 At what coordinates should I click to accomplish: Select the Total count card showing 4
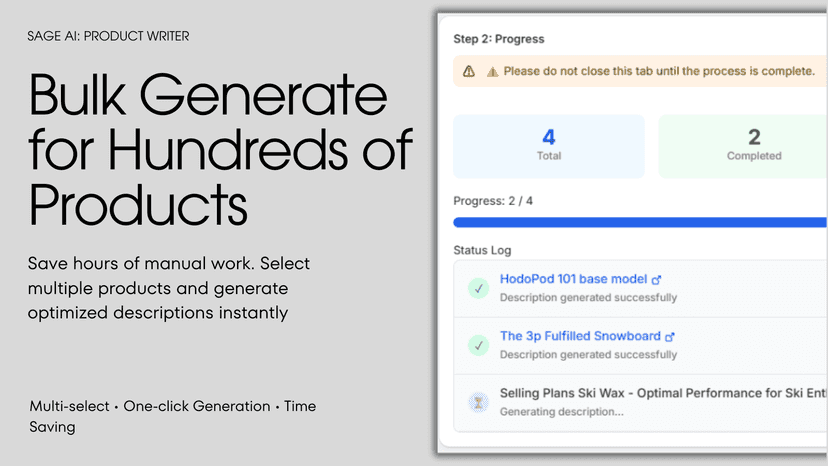[x=549, y=146]
